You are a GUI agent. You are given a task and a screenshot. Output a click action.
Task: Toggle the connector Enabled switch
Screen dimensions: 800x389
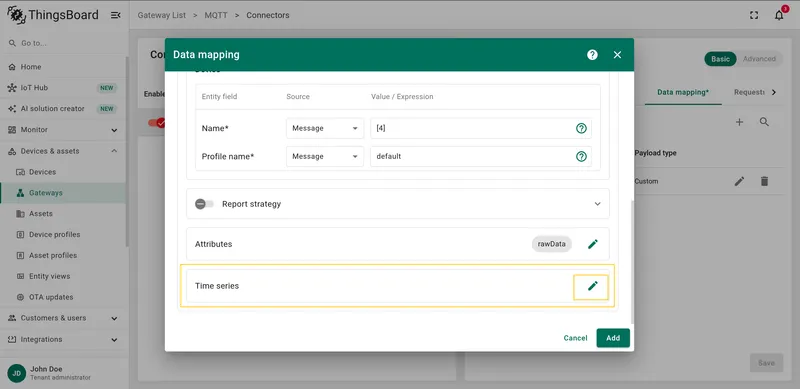(156, 123)
